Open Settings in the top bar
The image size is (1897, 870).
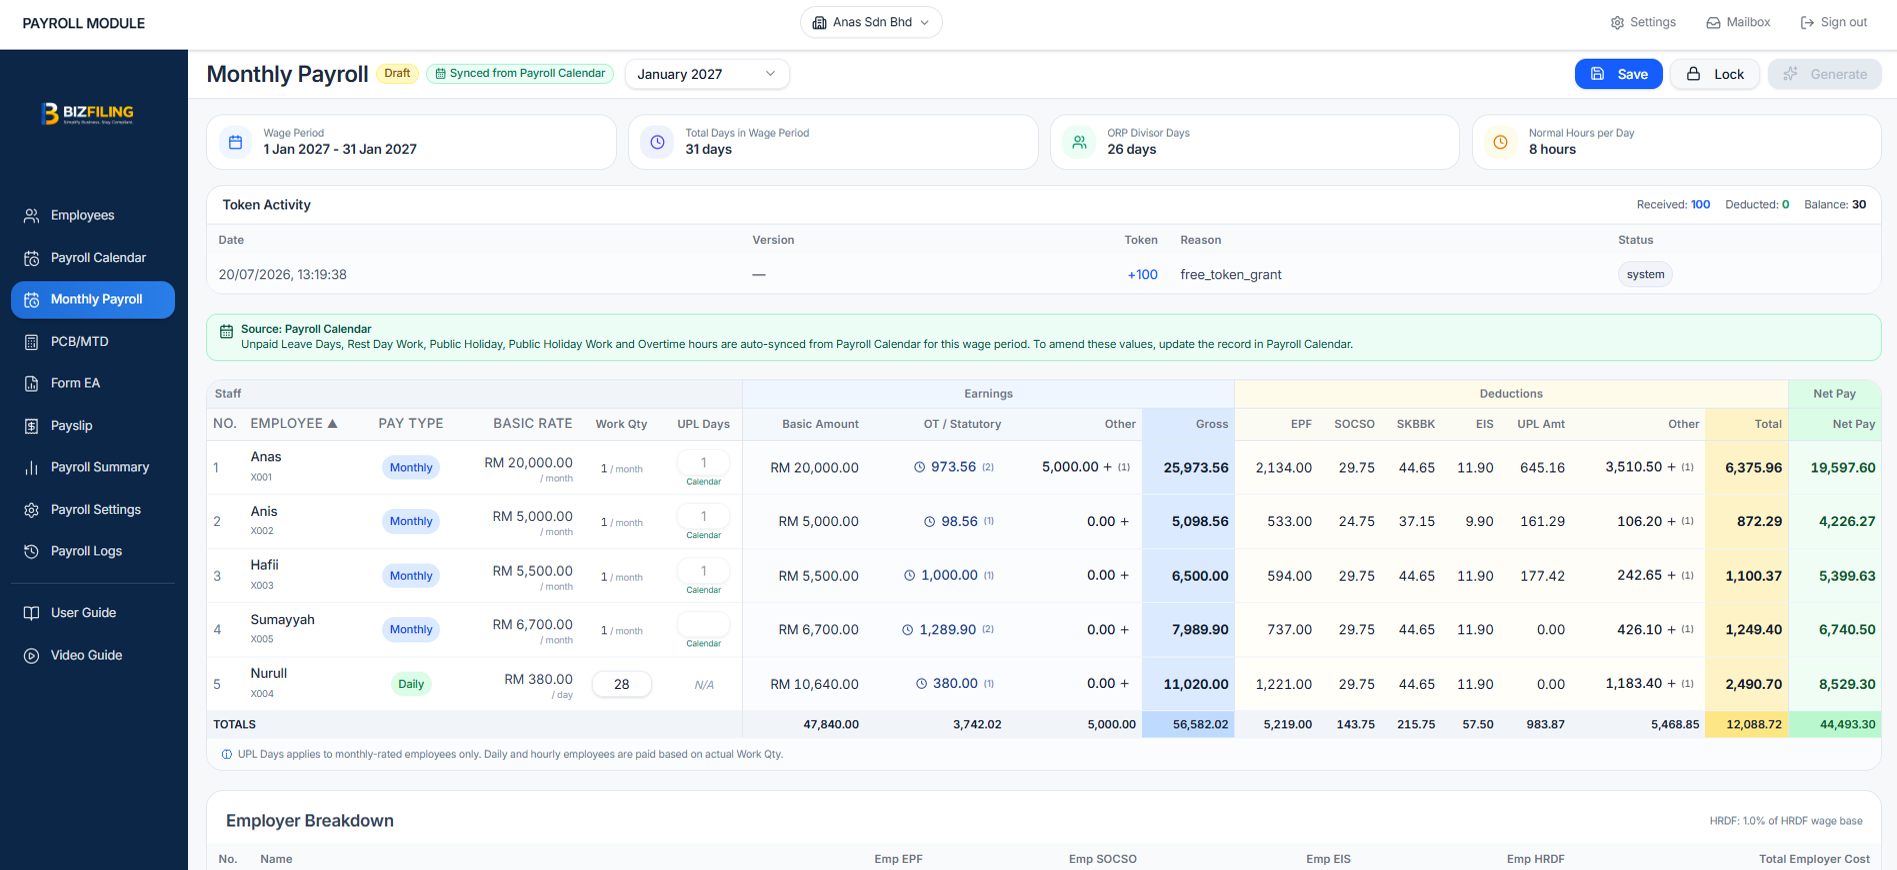tap(1643, 22)
